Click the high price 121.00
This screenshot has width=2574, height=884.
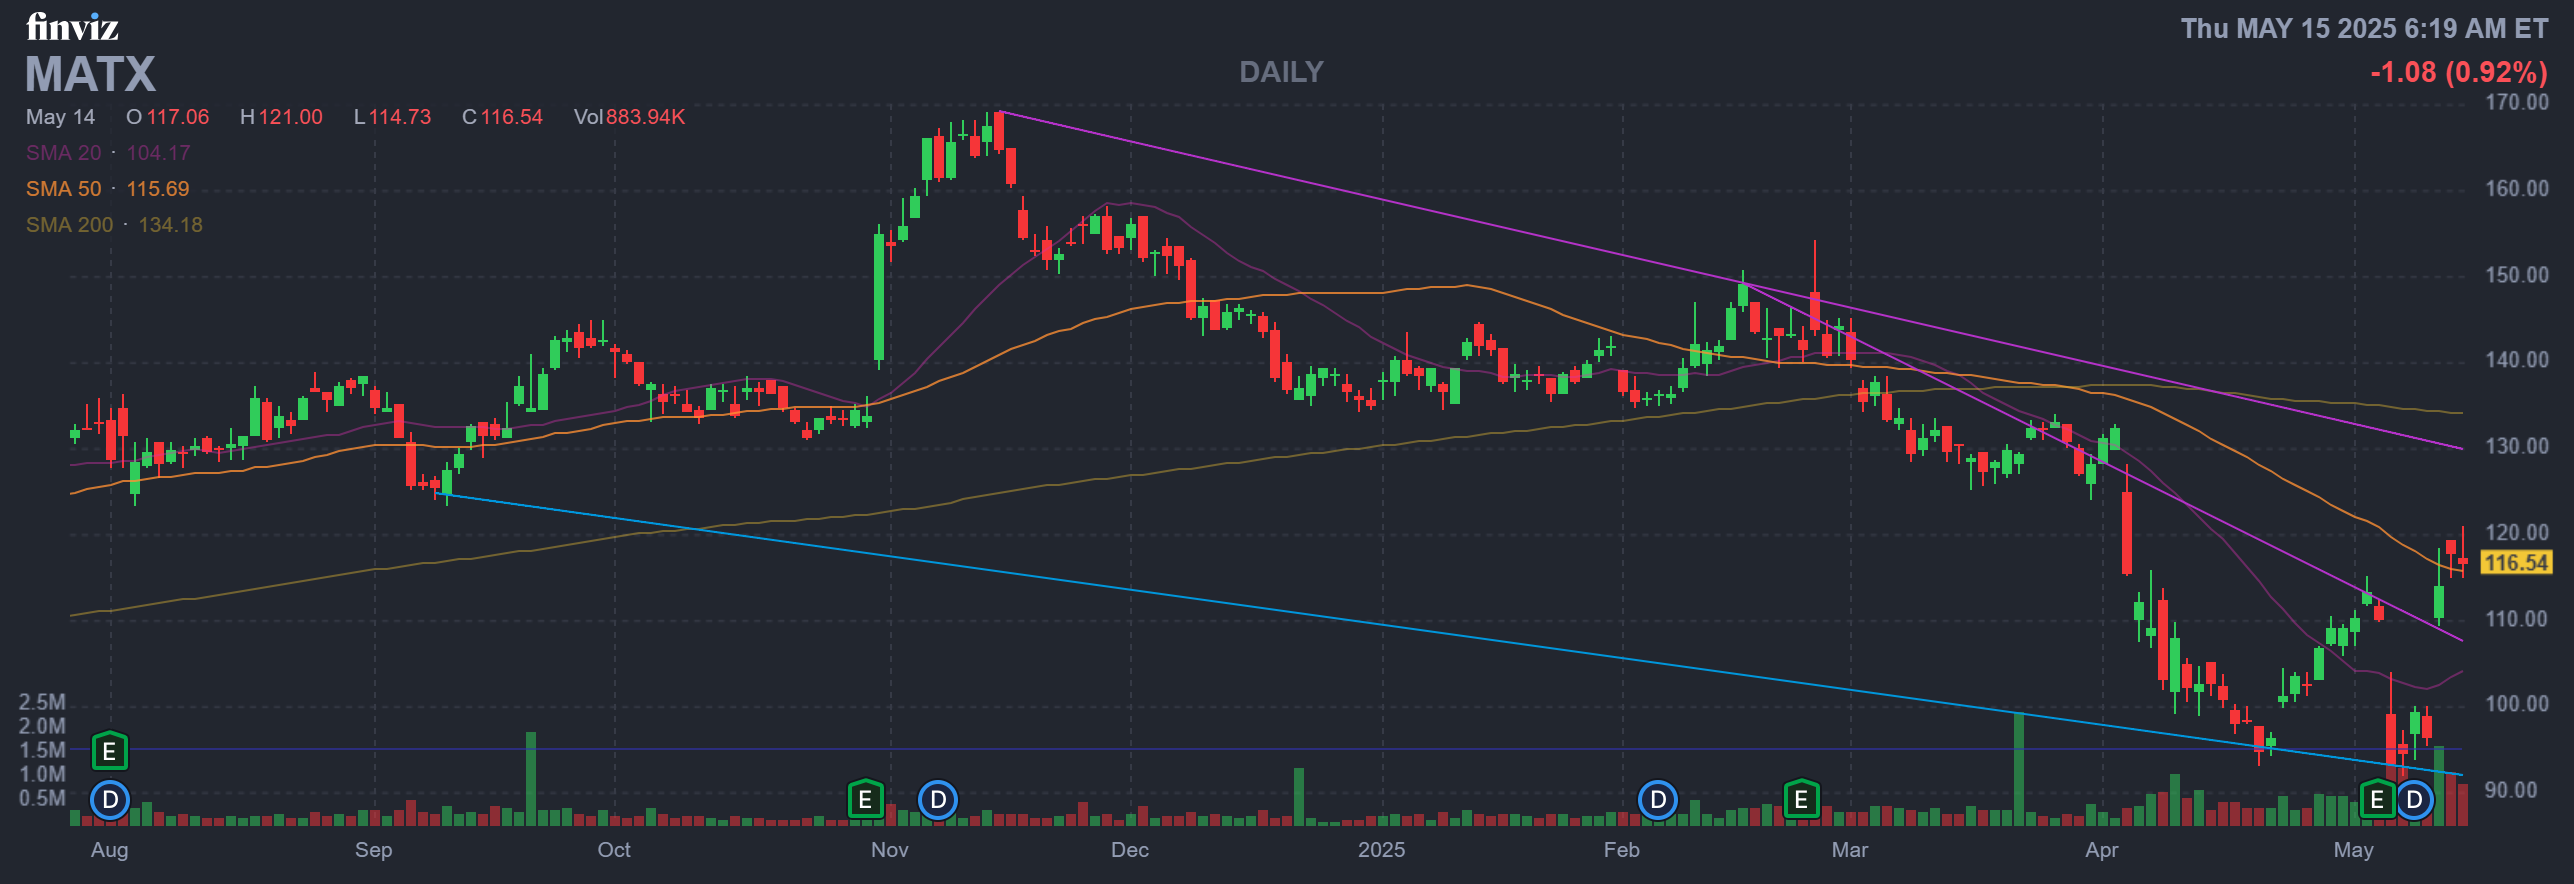291,117
